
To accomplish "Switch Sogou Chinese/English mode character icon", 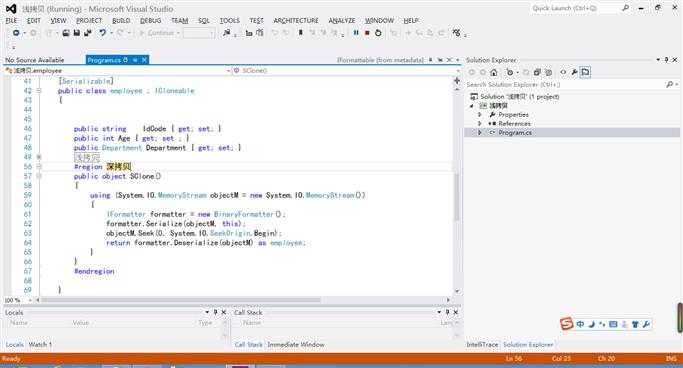I will coord(580,324).
